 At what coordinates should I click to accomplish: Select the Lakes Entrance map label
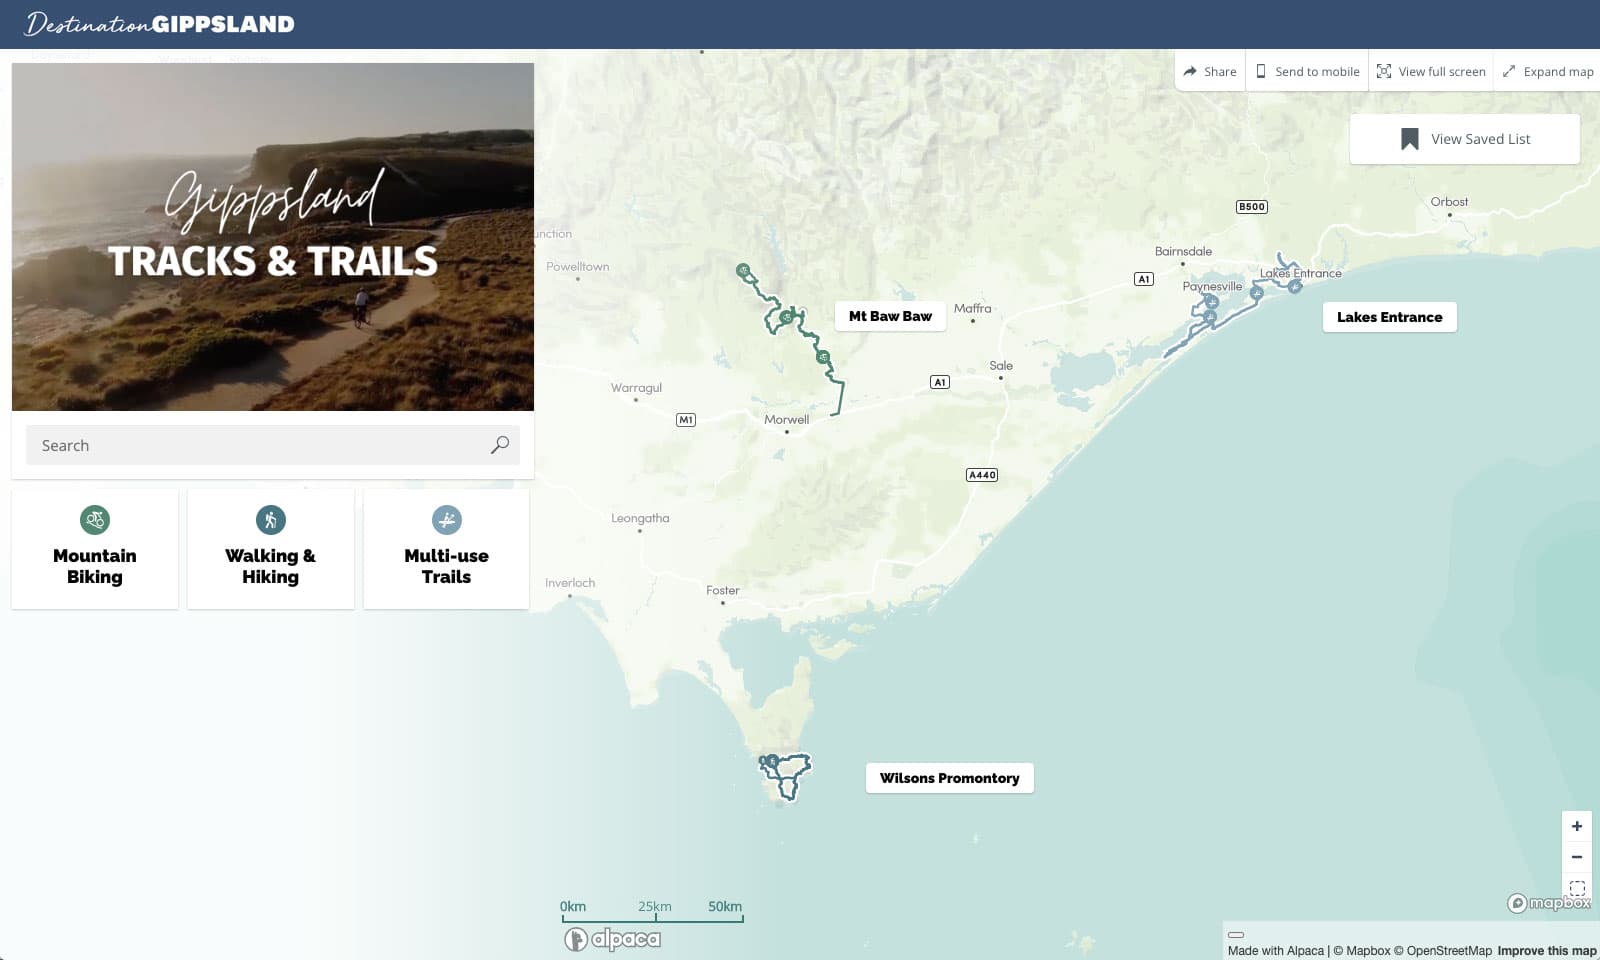point(1389,317)
